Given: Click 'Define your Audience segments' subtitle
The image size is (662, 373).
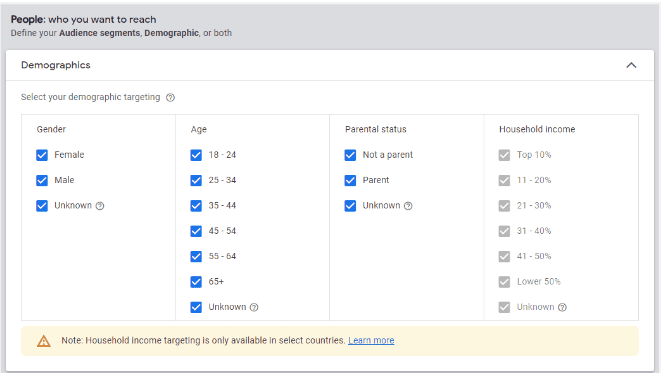Looking at the screenshot, I should [x=121, y=33].
